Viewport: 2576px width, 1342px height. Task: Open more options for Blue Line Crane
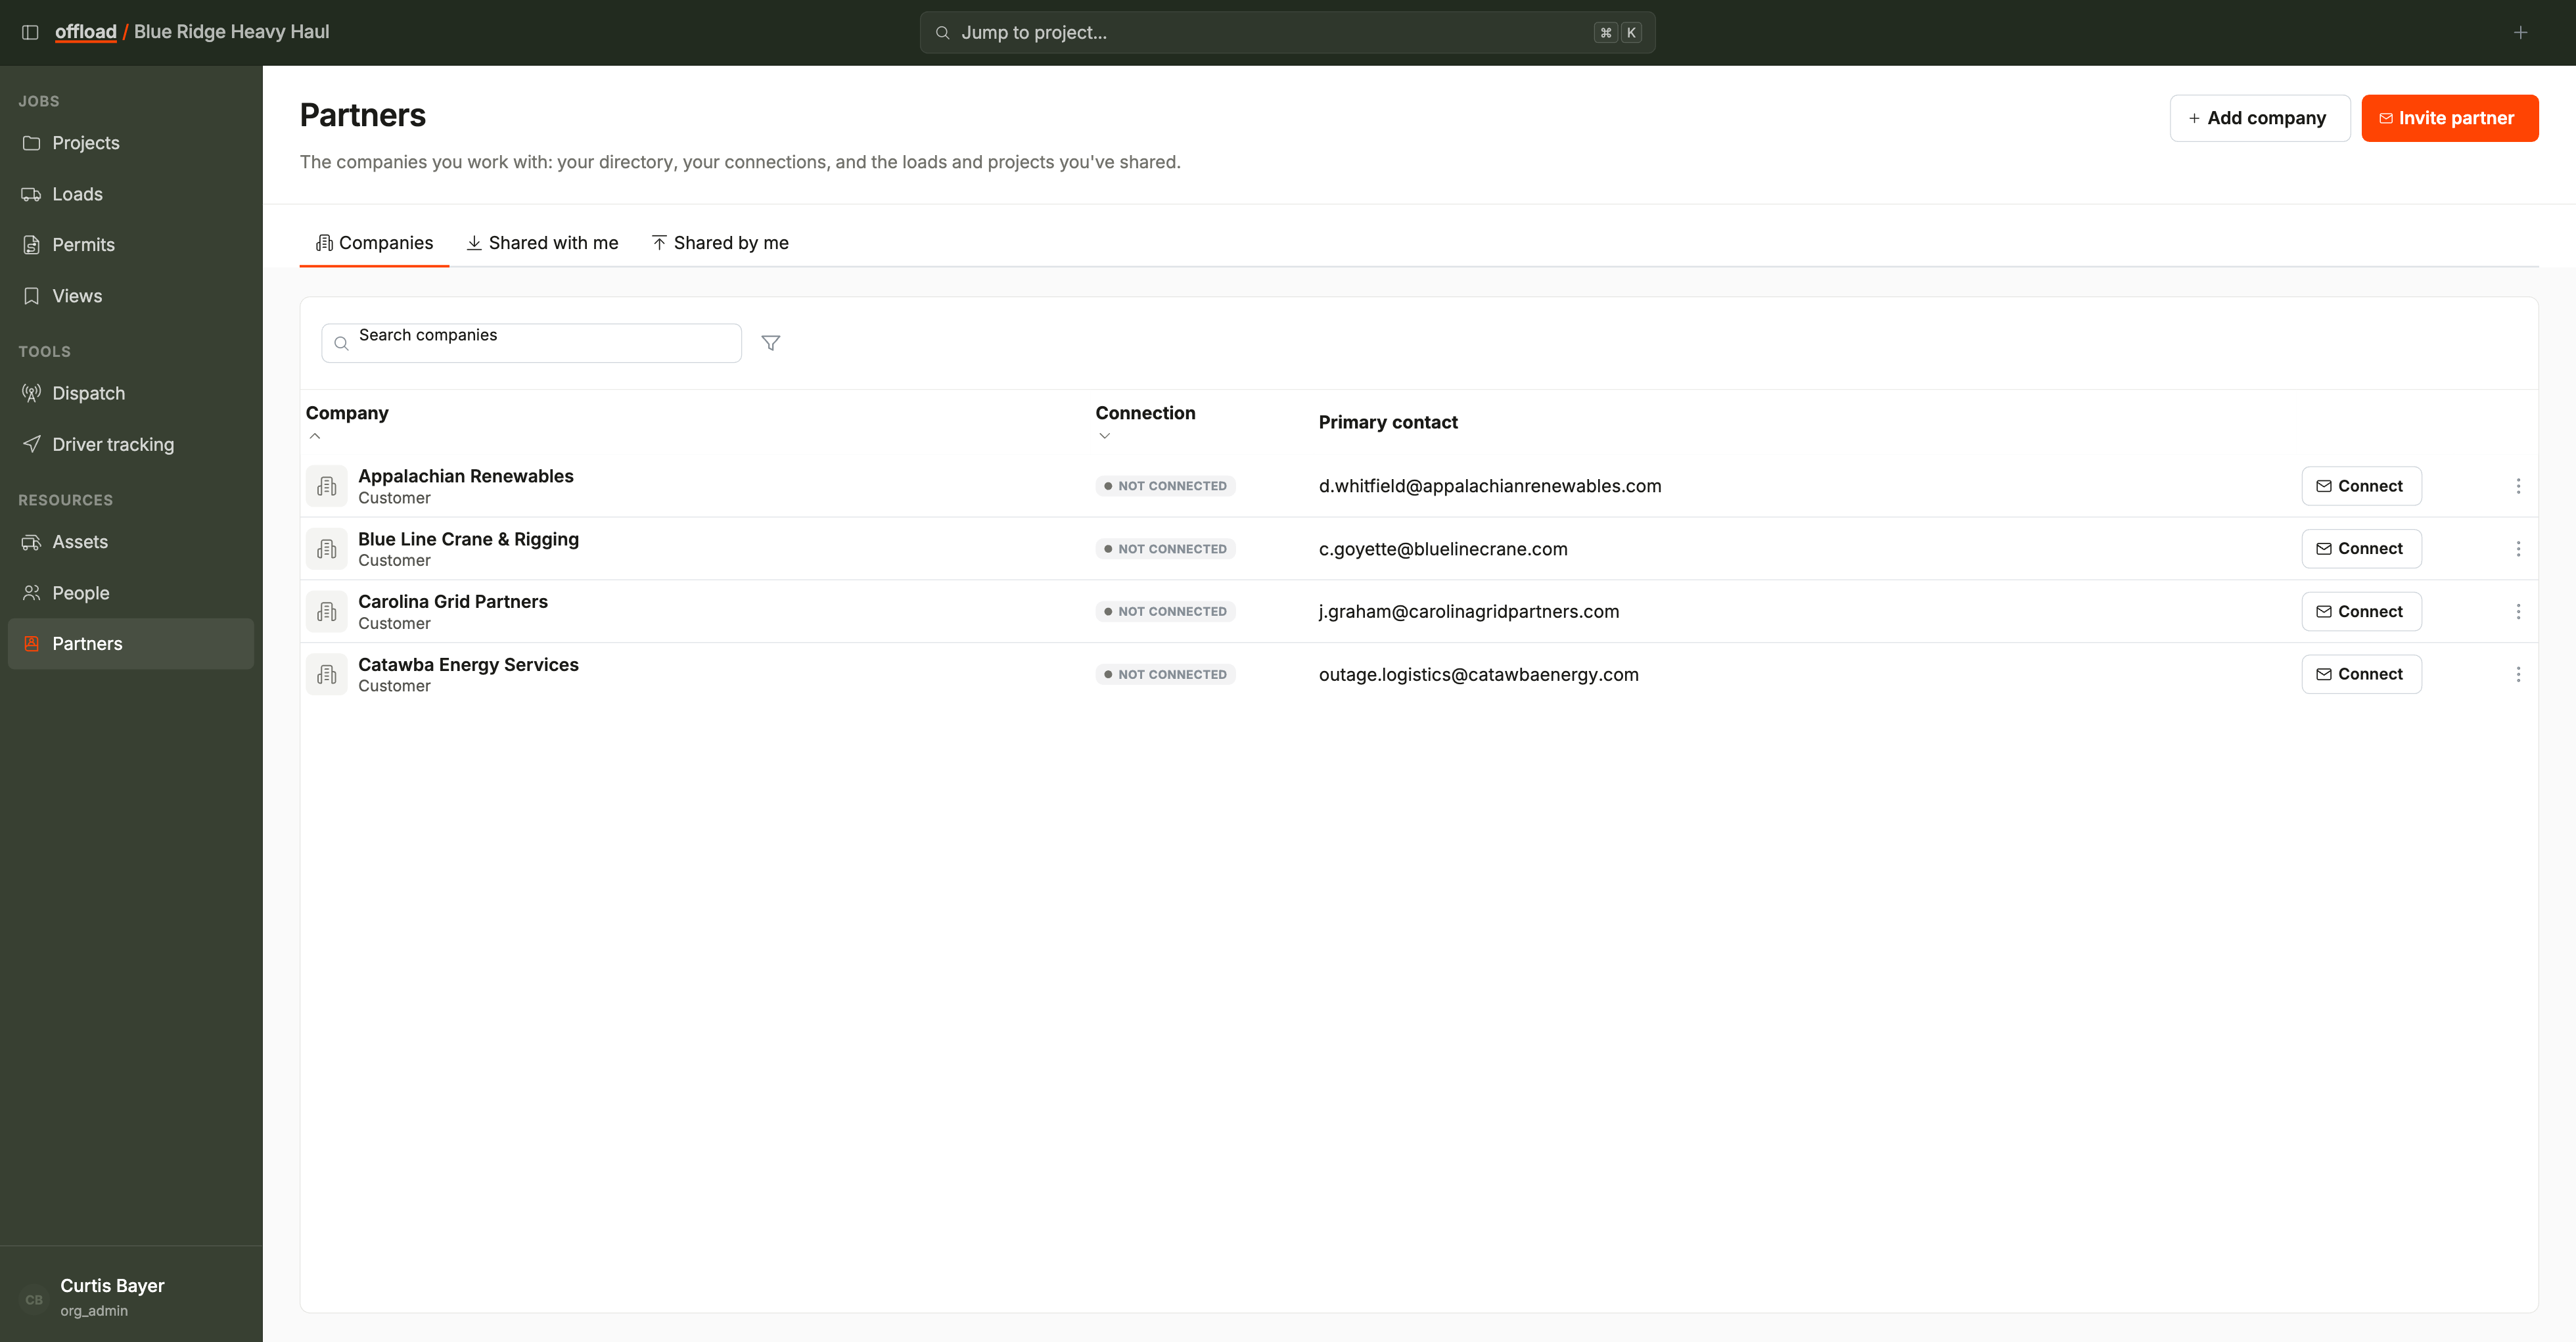pos(2518,549)
